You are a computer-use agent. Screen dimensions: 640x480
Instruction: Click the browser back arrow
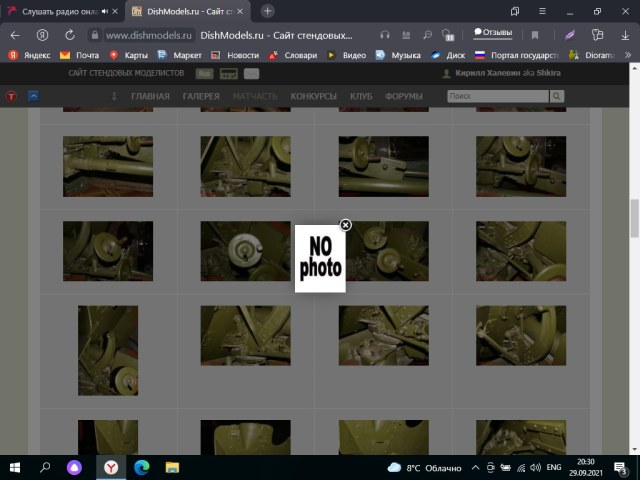(x=15, y=35)
